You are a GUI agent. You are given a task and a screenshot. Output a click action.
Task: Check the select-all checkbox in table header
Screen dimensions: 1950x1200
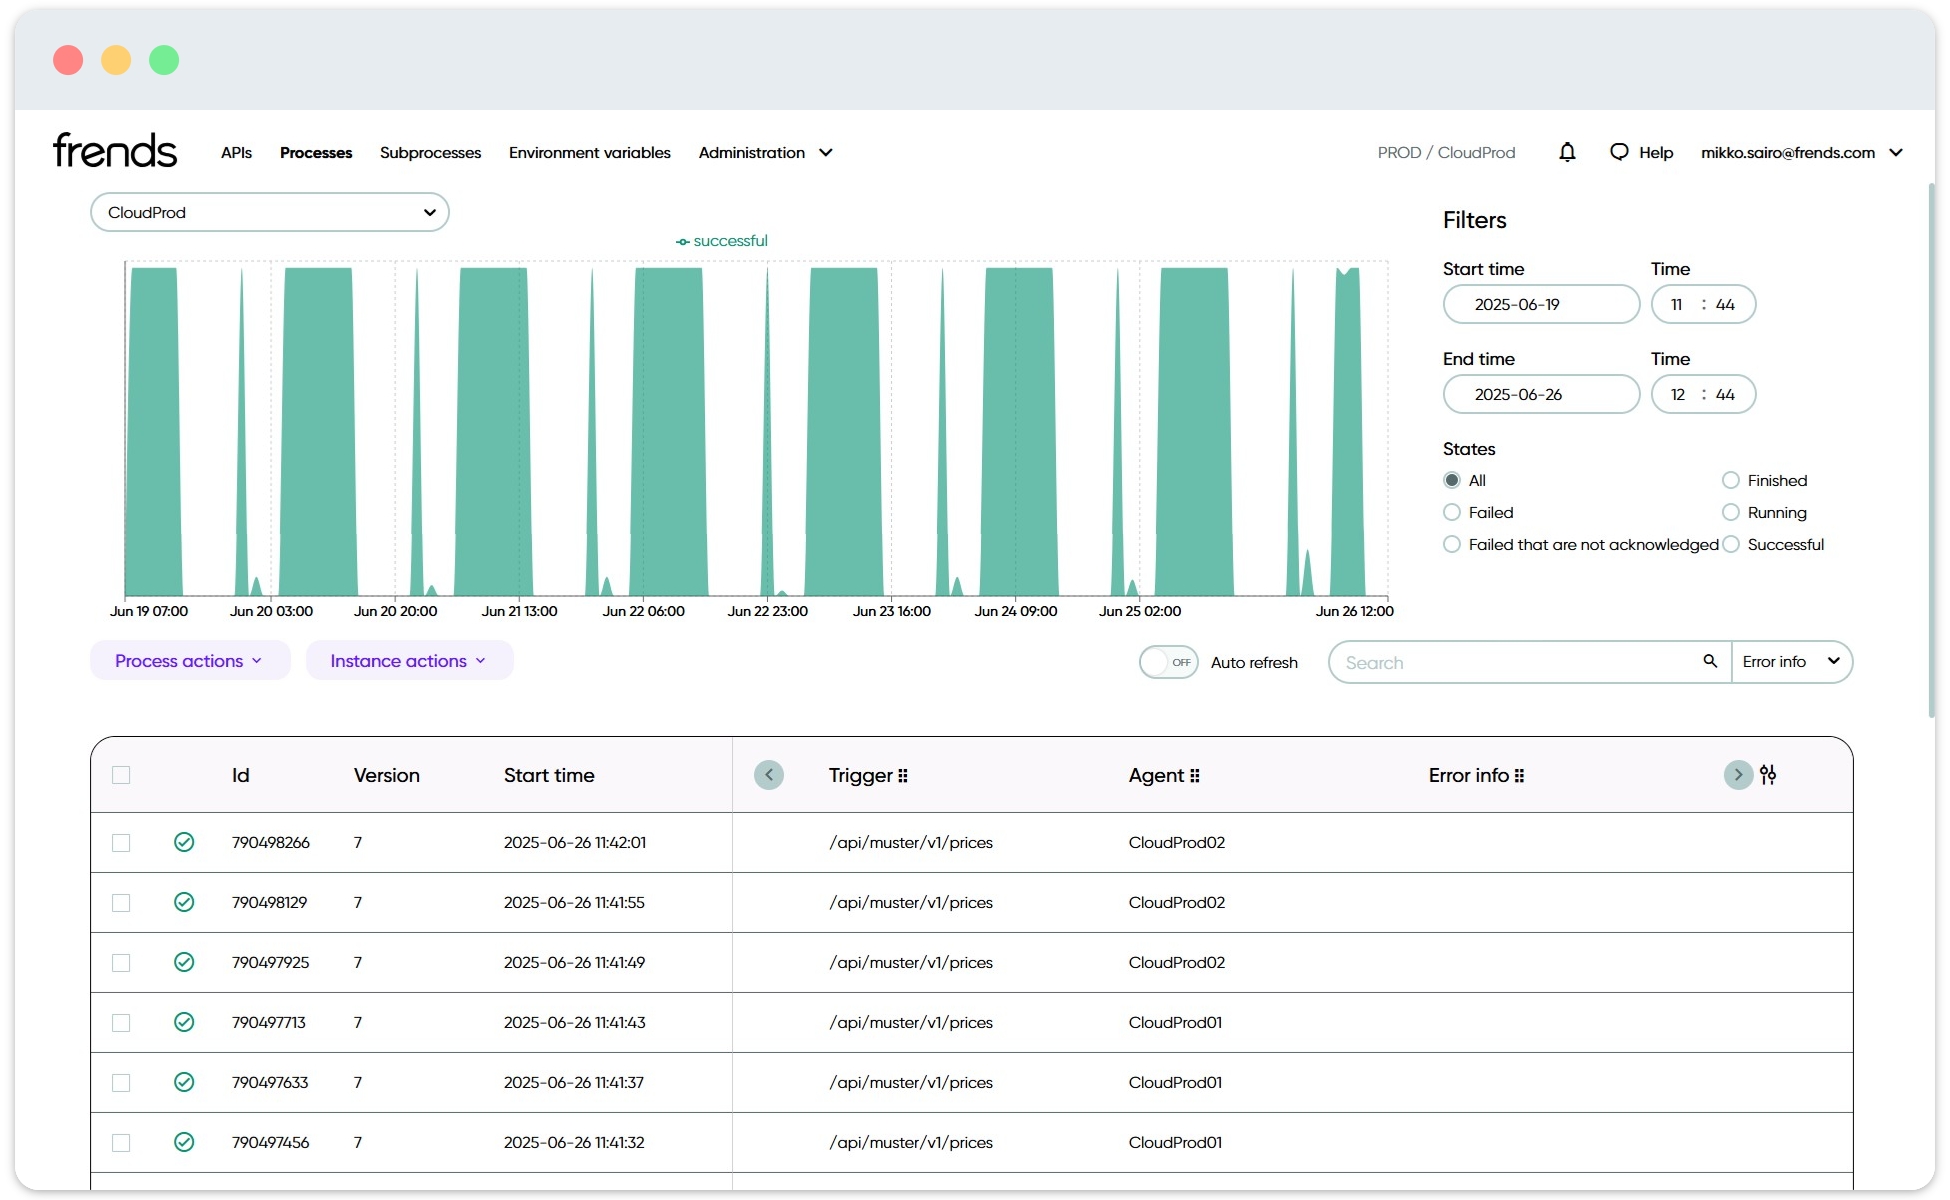click(121, 775)
